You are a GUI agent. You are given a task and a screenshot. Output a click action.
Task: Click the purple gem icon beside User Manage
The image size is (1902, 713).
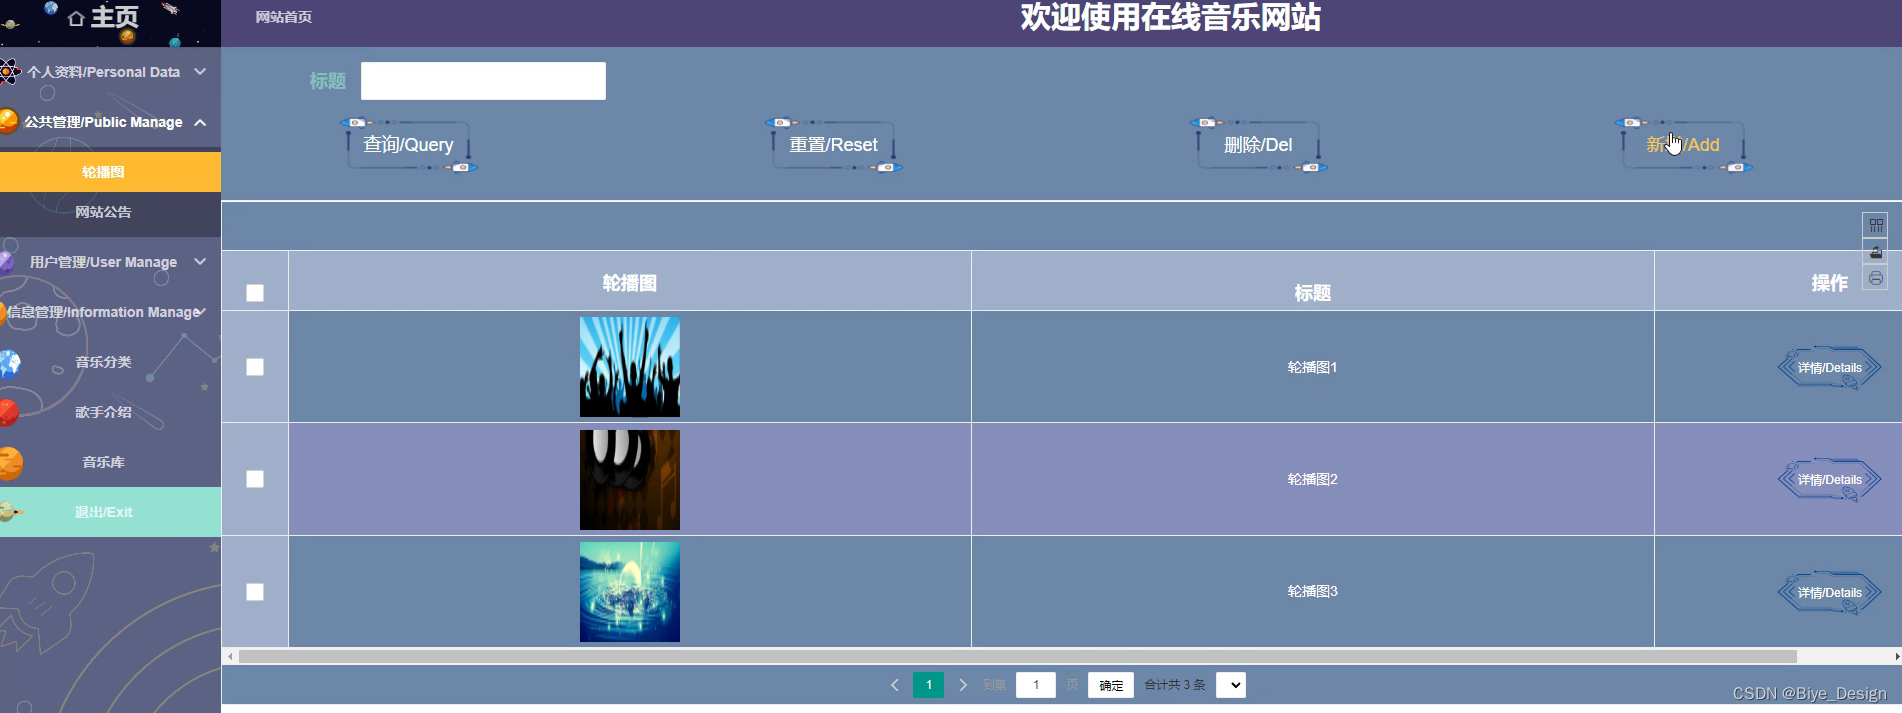click(x=7, y=262)
